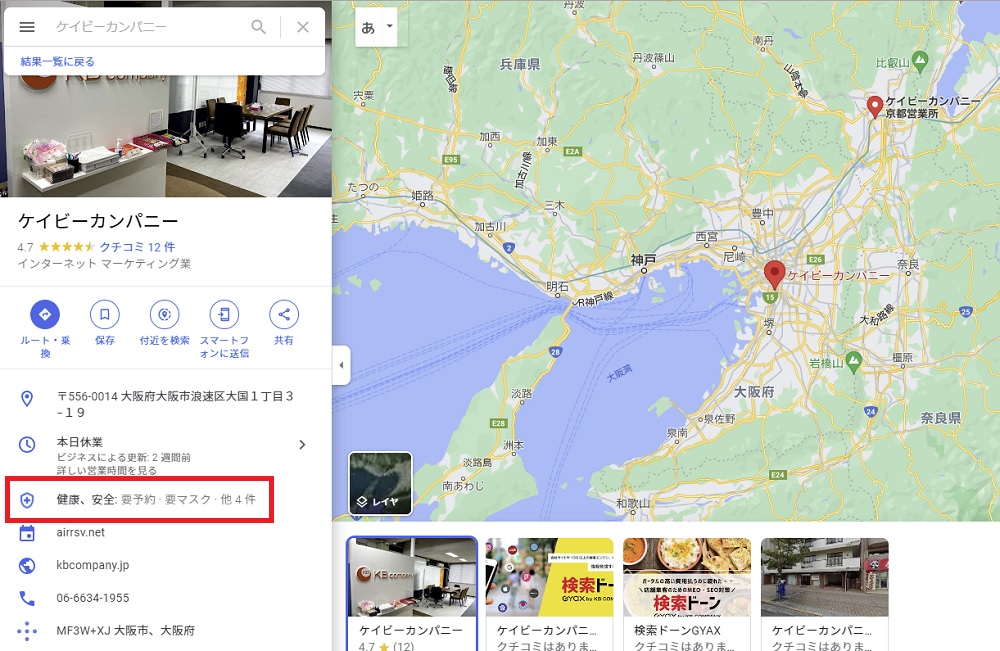Select the street-photo ケイビーカンパニ… card

[825, 594]
